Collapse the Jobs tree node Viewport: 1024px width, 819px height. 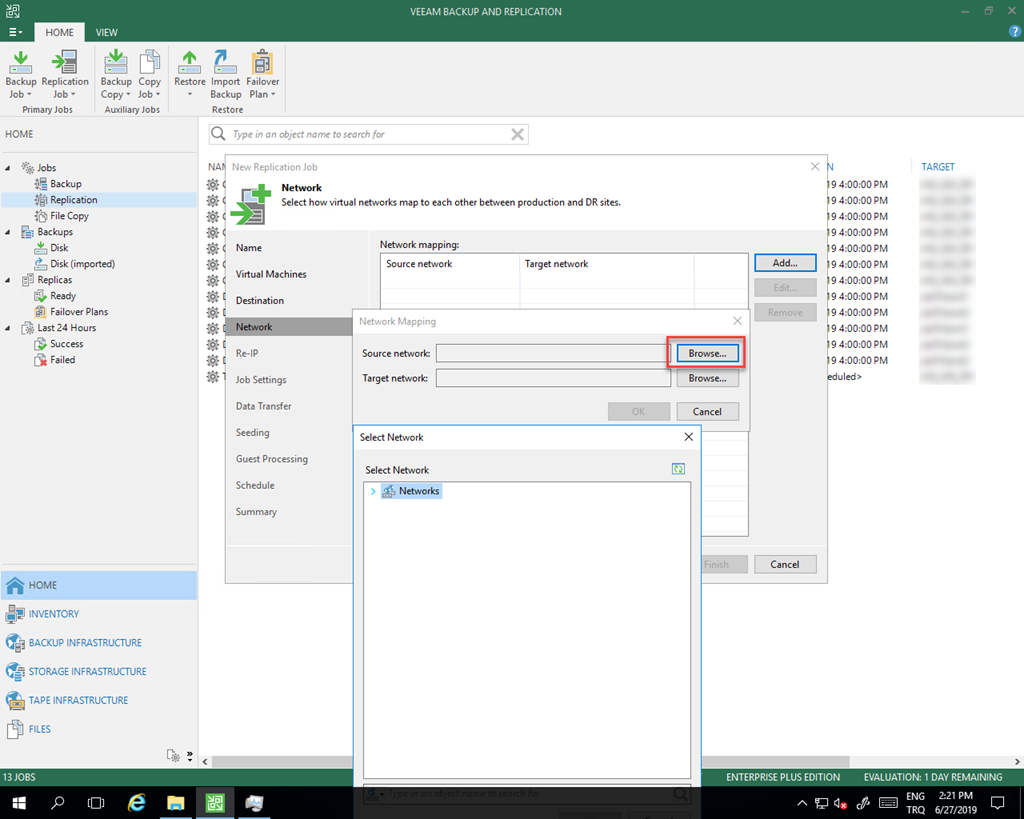click(x=8, y=168)
